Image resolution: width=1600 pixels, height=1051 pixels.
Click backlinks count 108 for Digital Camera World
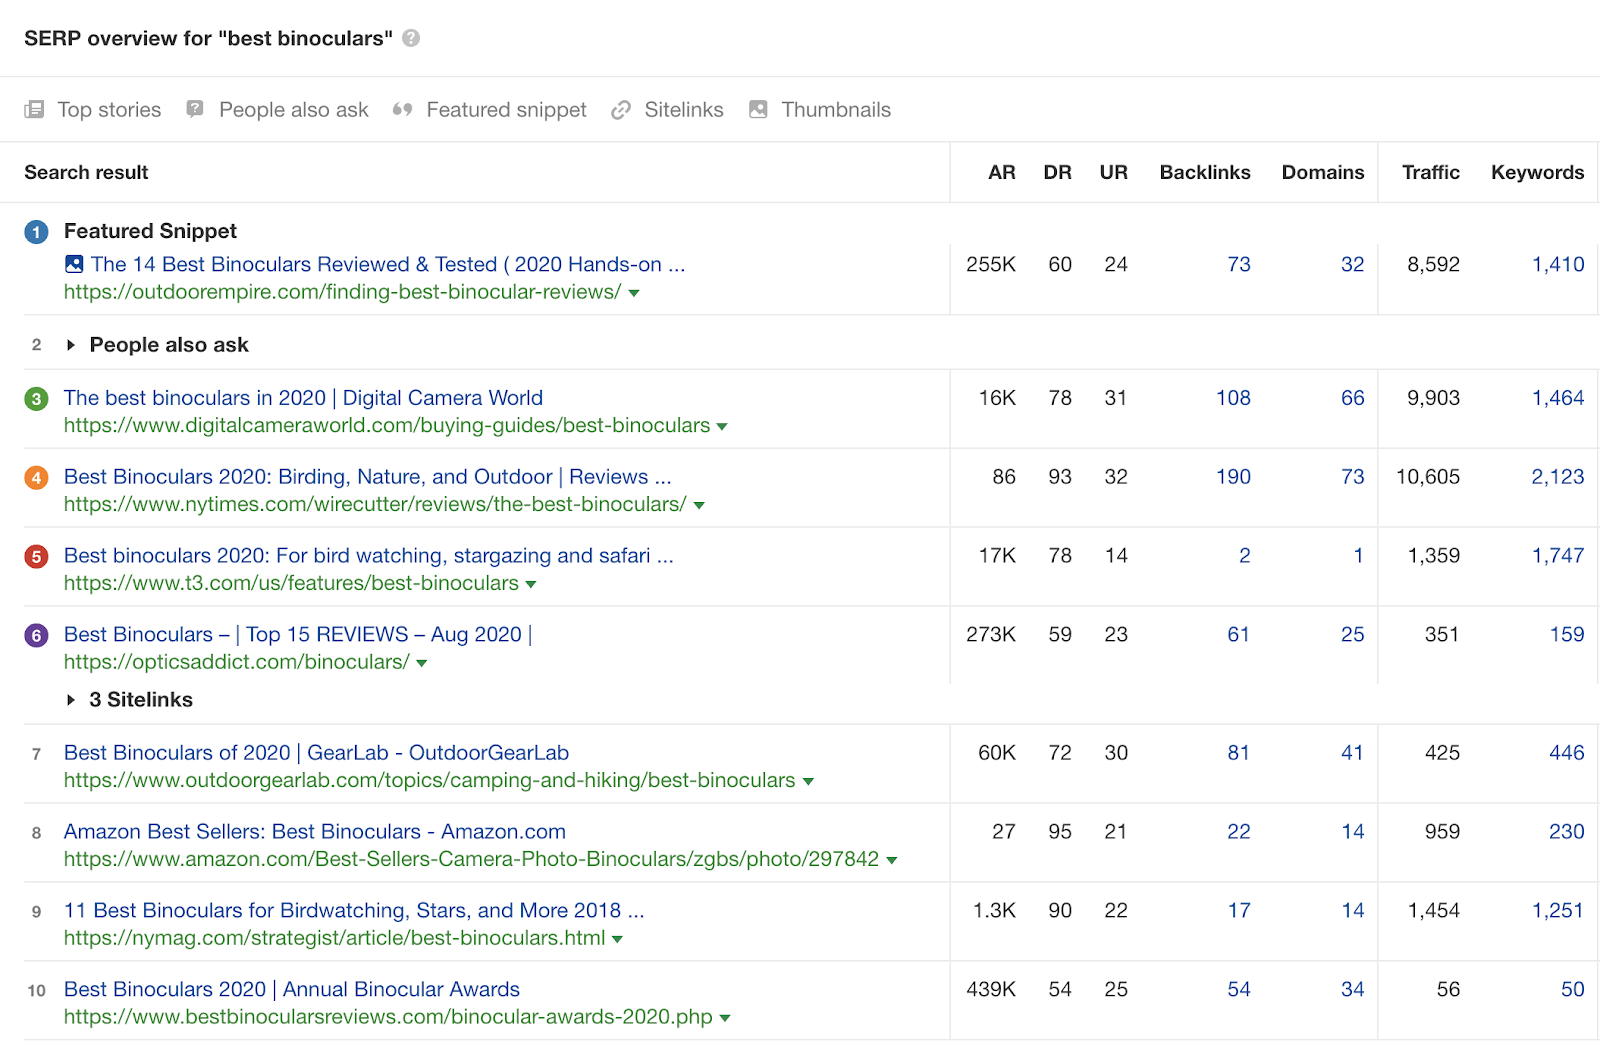pyautogui.click(x=1233, y=398)
